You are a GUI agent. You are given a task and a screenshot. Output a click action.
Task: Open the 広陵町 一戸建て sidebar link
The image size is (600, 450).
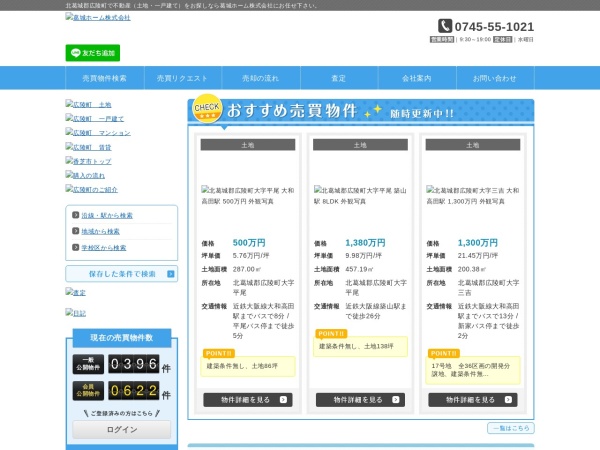pyautogui.click(x=95, y=118)
